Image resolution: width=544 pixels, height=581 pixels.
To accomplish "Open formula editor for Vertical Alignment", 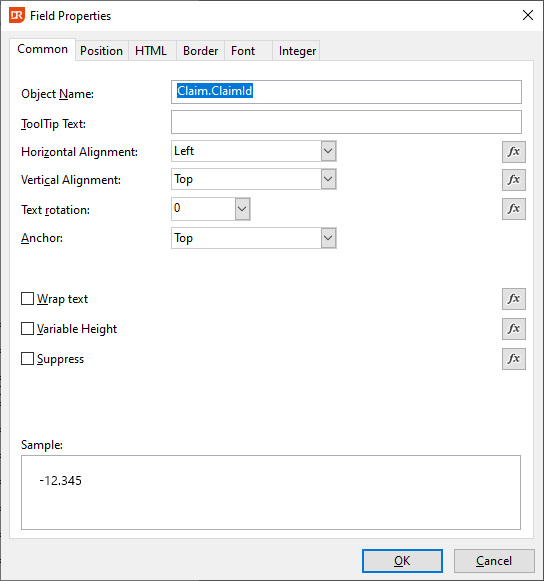I will [x=514, y=180].
